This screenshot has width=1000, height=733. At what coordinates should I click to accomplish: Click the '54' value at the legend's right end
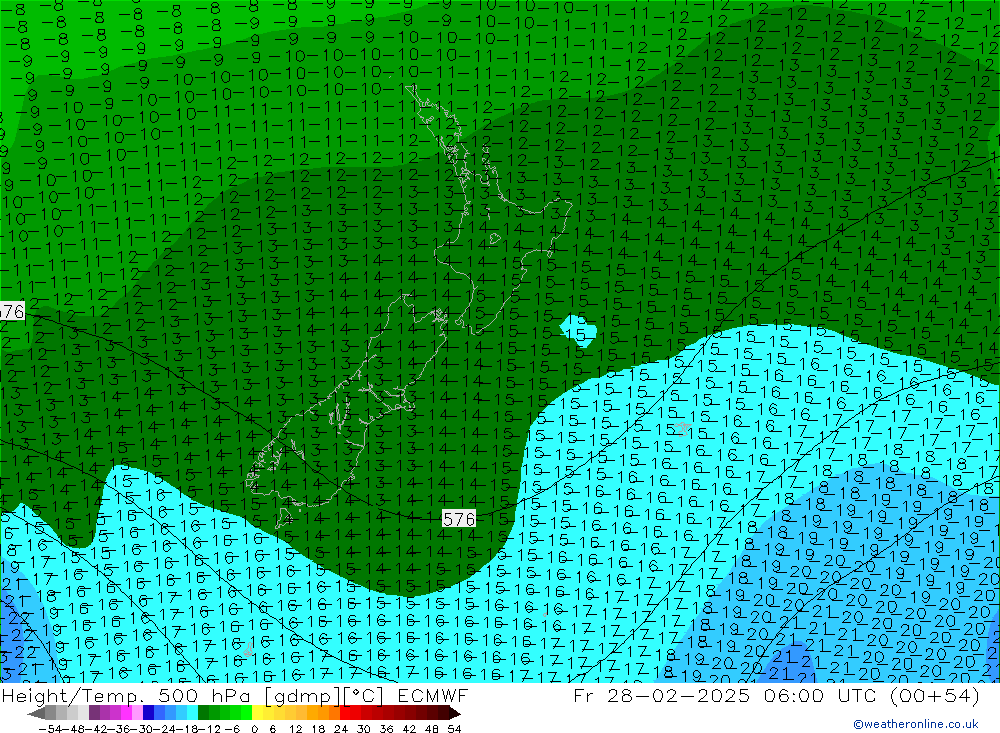tap(454, 729)
